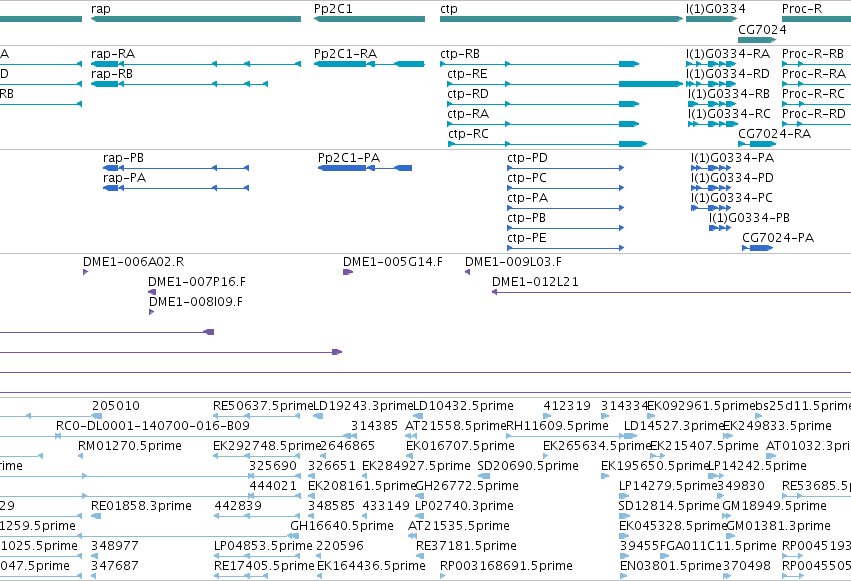Select EST feature 348977

click(x=115, y=546)
